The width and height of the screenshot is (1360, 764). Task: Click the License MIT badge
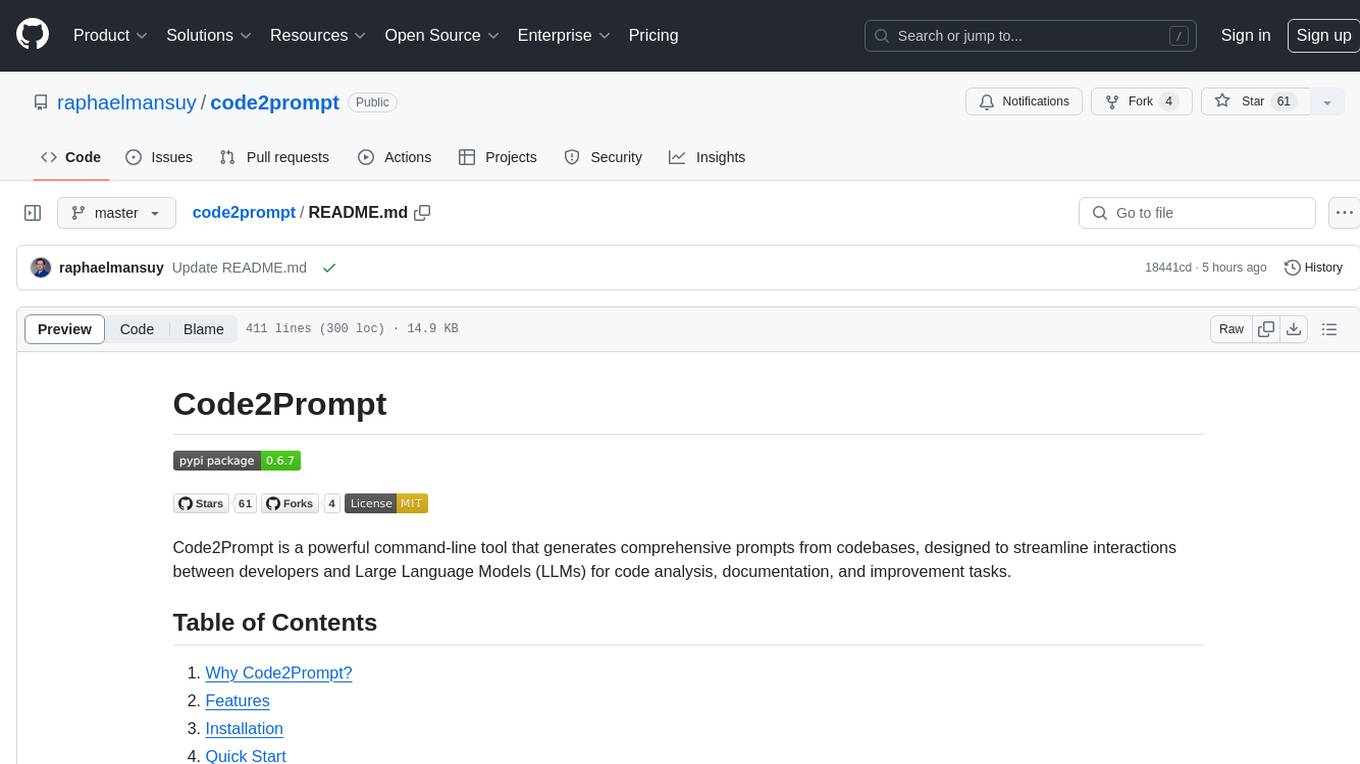click(x=386, y=504)
